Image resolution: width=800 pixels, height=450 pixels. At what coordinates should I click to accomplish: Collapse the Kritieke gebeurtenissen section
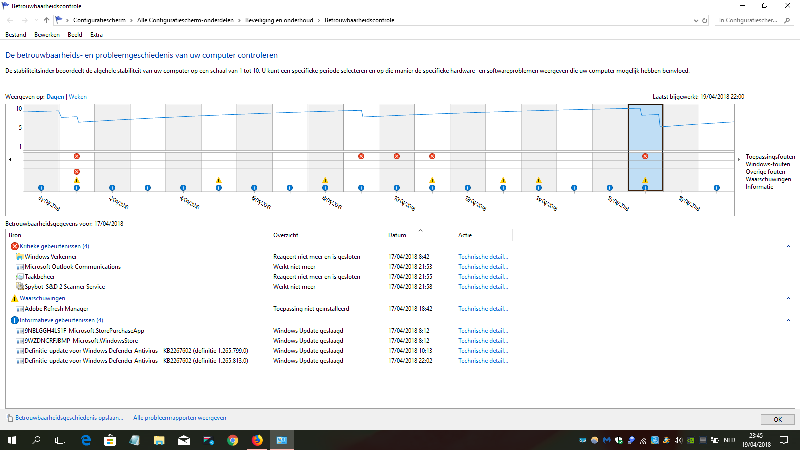pyautogui.click(x=788, y=246)
